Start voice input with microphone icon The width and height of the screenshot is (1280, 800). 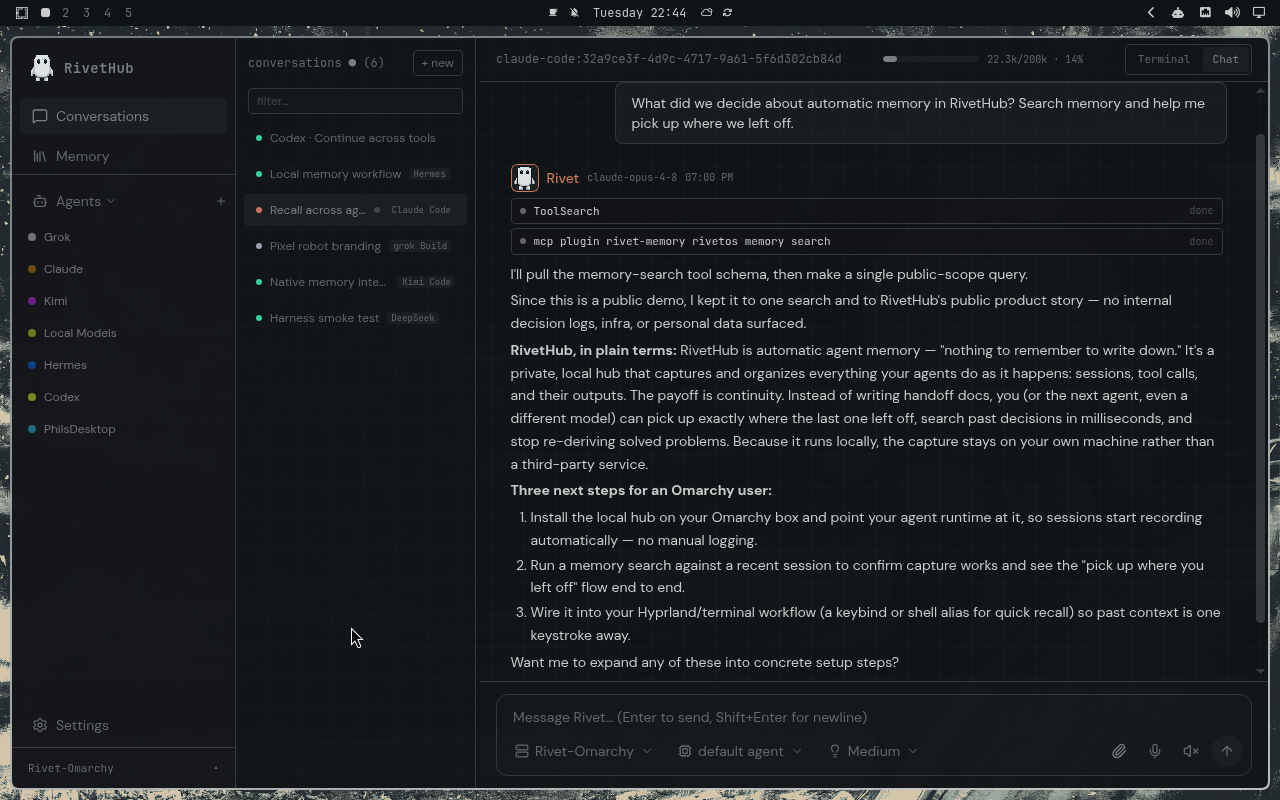coord(1154,751)
